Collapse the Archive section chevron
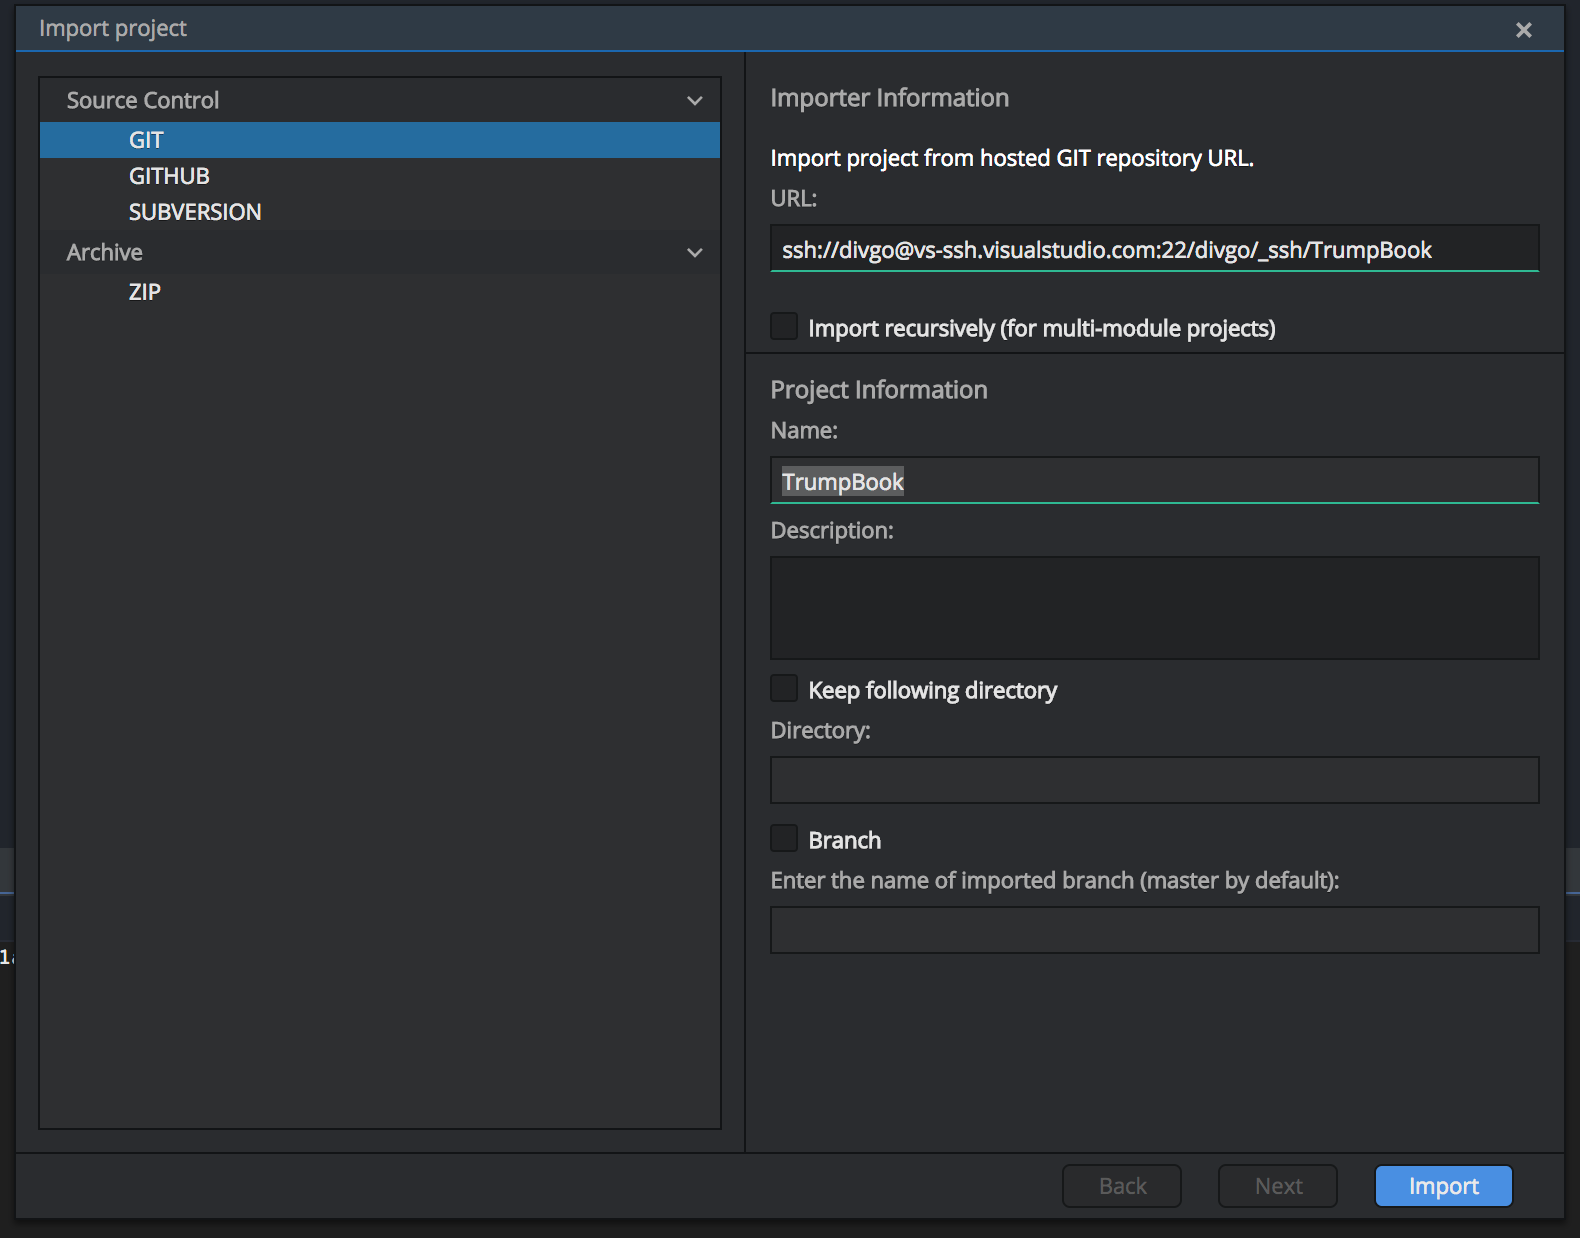 pos(694,253)
